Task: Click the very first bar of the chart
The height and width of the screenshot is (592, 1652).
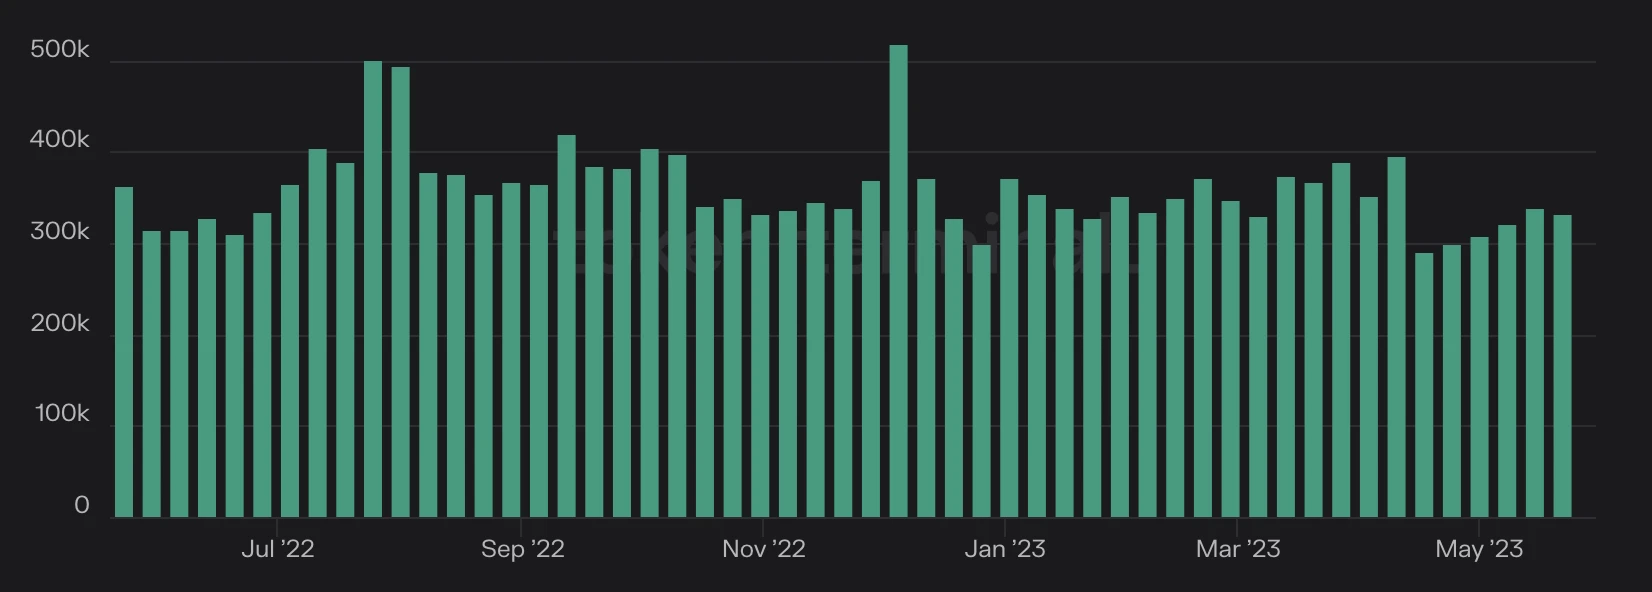Action: tap(124, 352)
